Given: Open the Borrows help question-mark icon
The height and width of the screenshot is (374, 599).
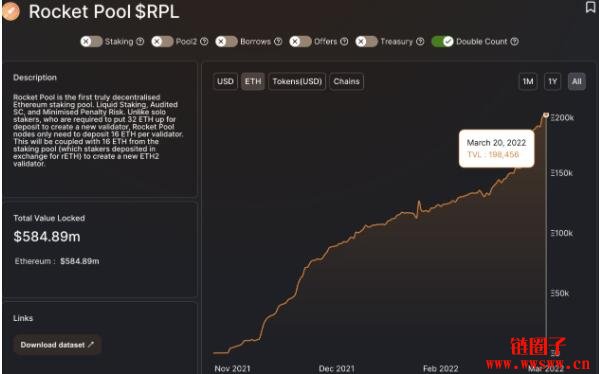Looking at the screenshot, I should tap(278, 41).
